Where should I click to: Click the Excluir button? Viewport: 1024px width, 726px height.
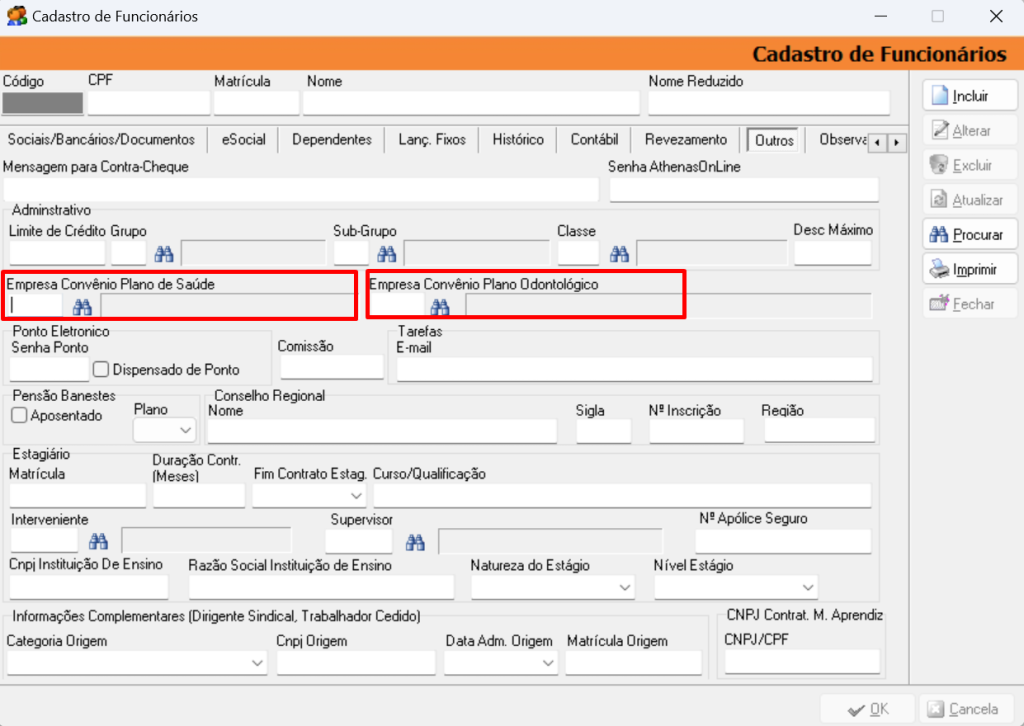pos(970,165)
